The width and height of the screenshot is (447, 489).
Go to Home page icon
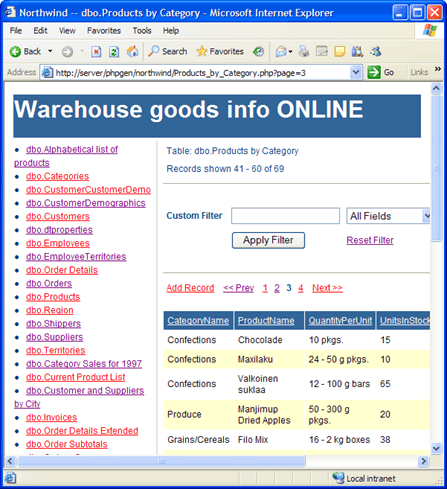[132, 51]
